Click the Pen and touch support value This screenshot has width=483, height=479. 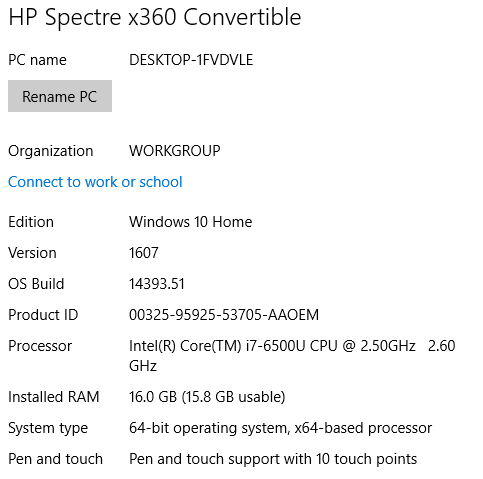pos(273,459)
